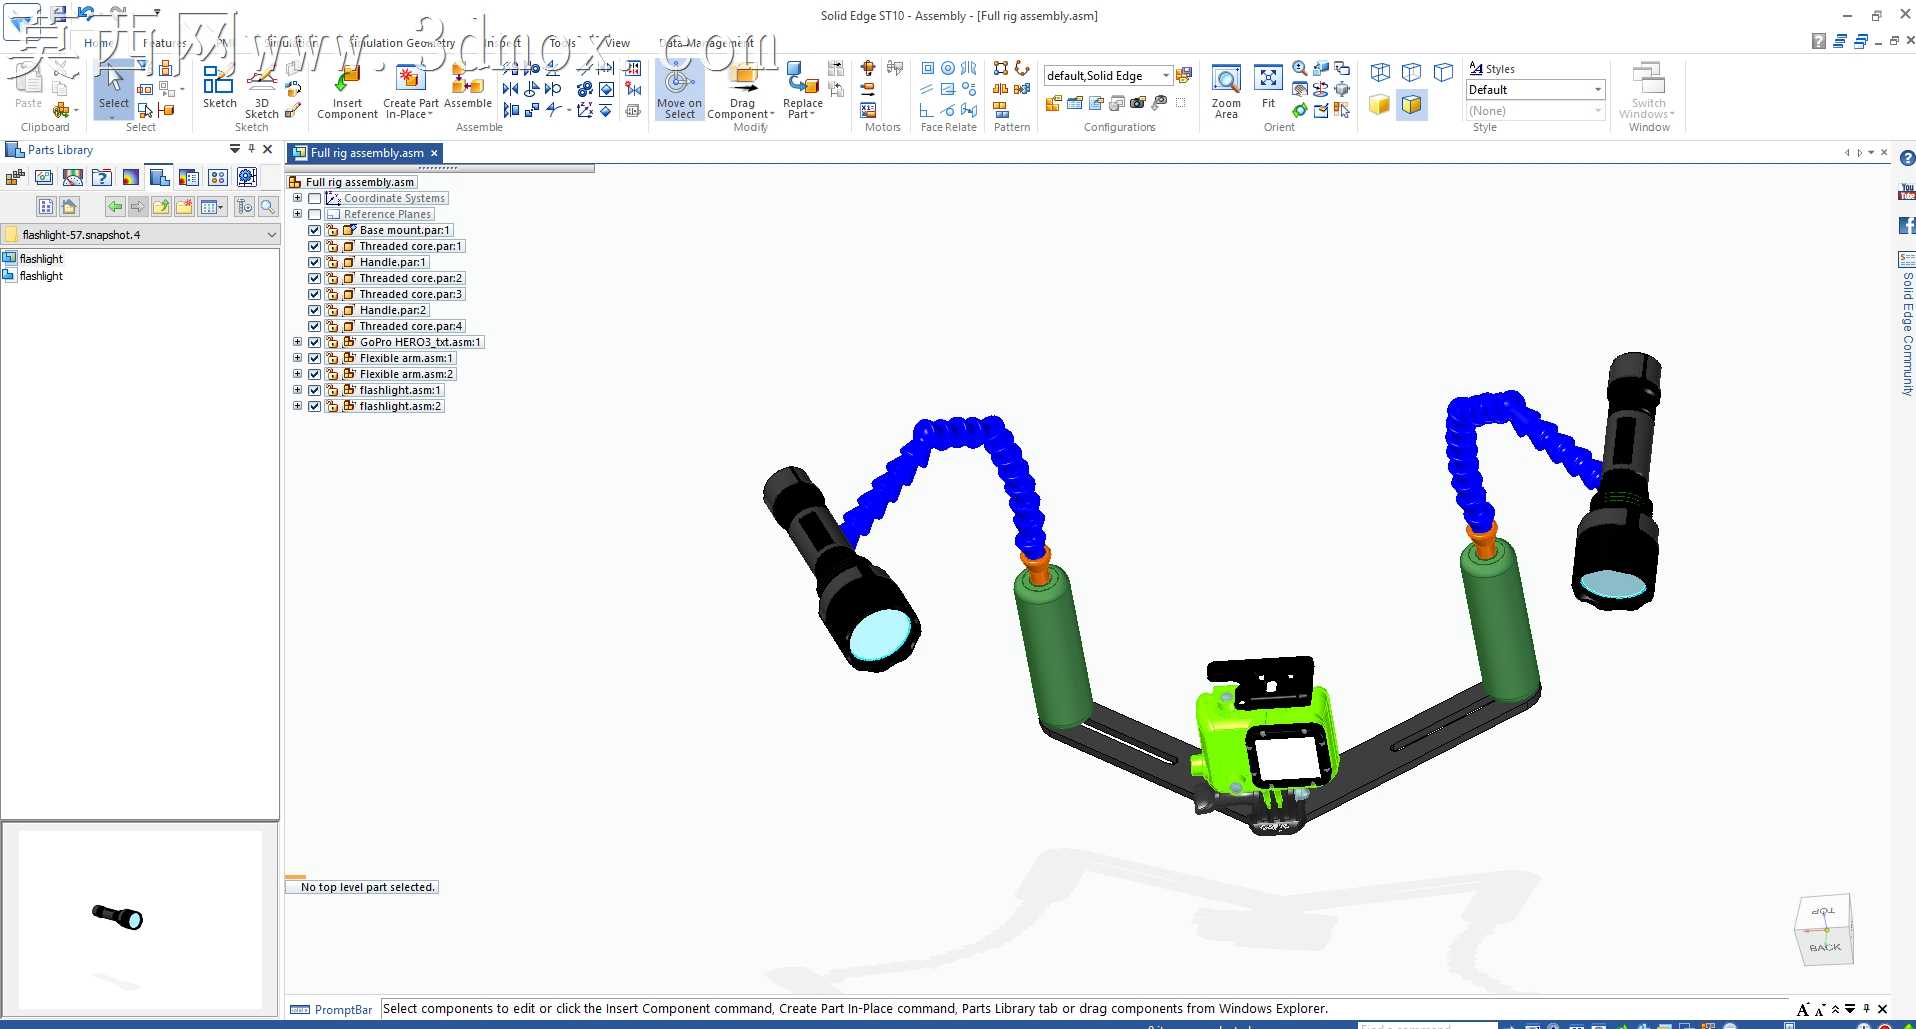This screenshot has width=1916, height=1029.
Task: Click the view orientation cube
Action: click(x=1824, y=930)
